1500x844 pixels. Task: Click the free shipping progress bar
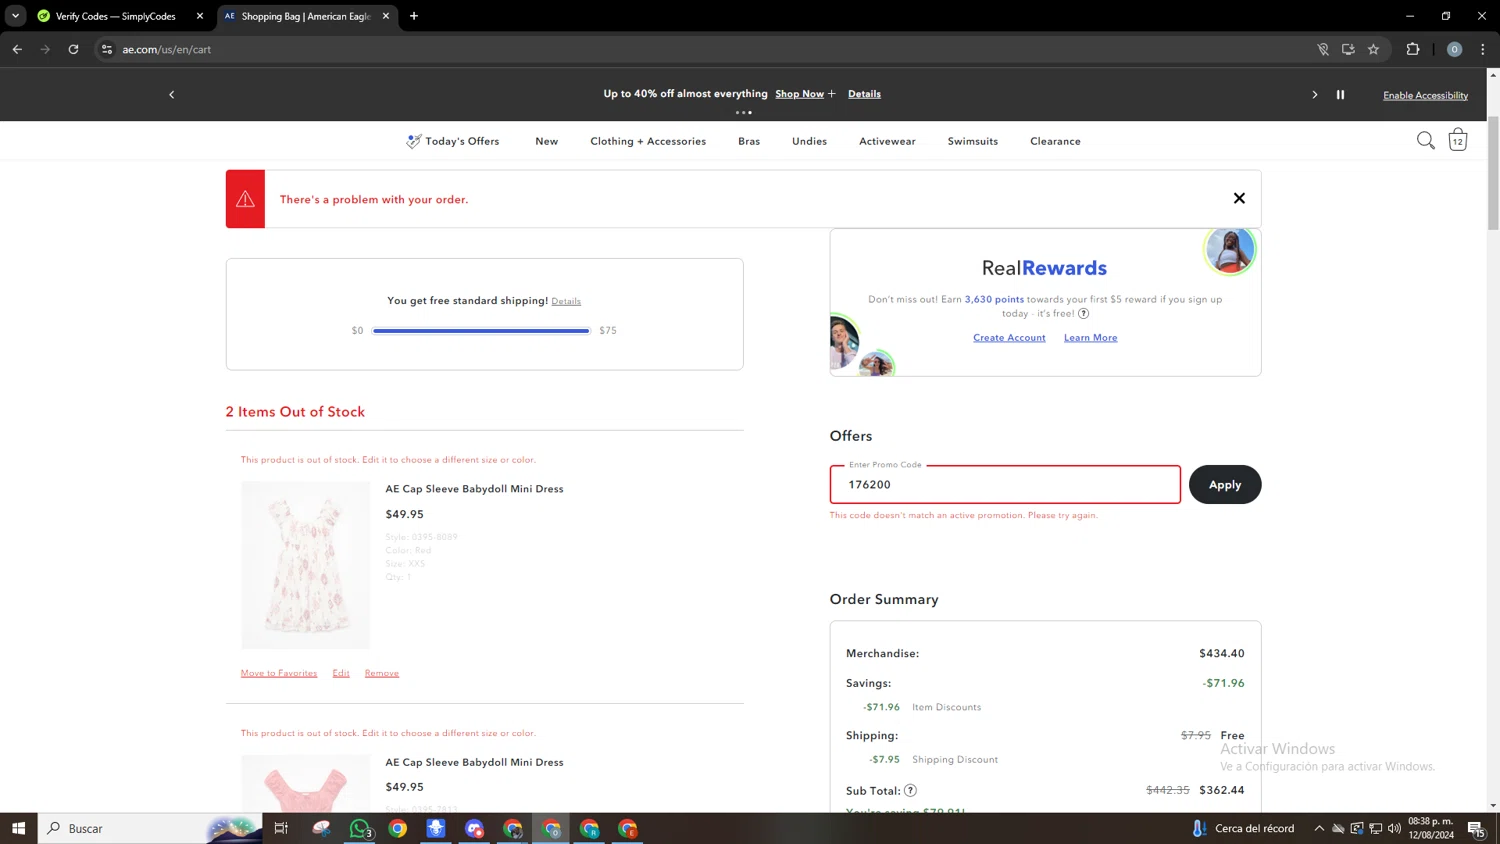481,330
